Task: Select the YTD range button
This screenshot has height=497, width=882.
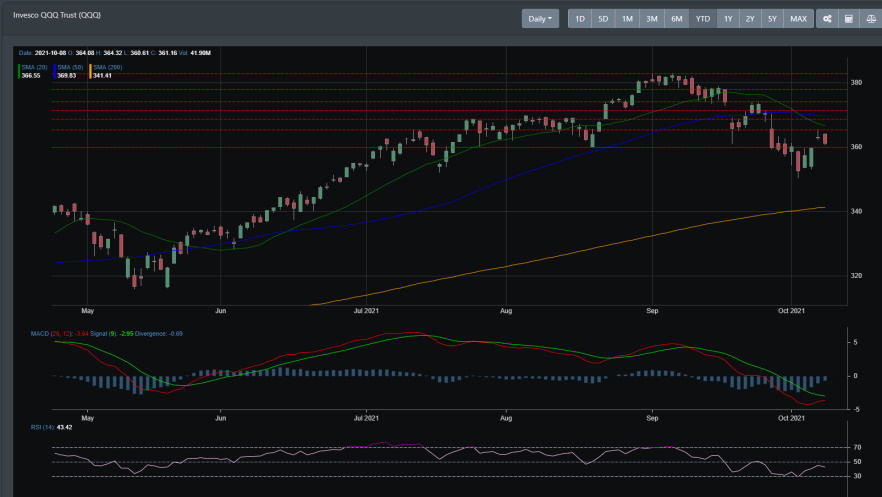Action: pyautogui.click(x=703, y=19)
